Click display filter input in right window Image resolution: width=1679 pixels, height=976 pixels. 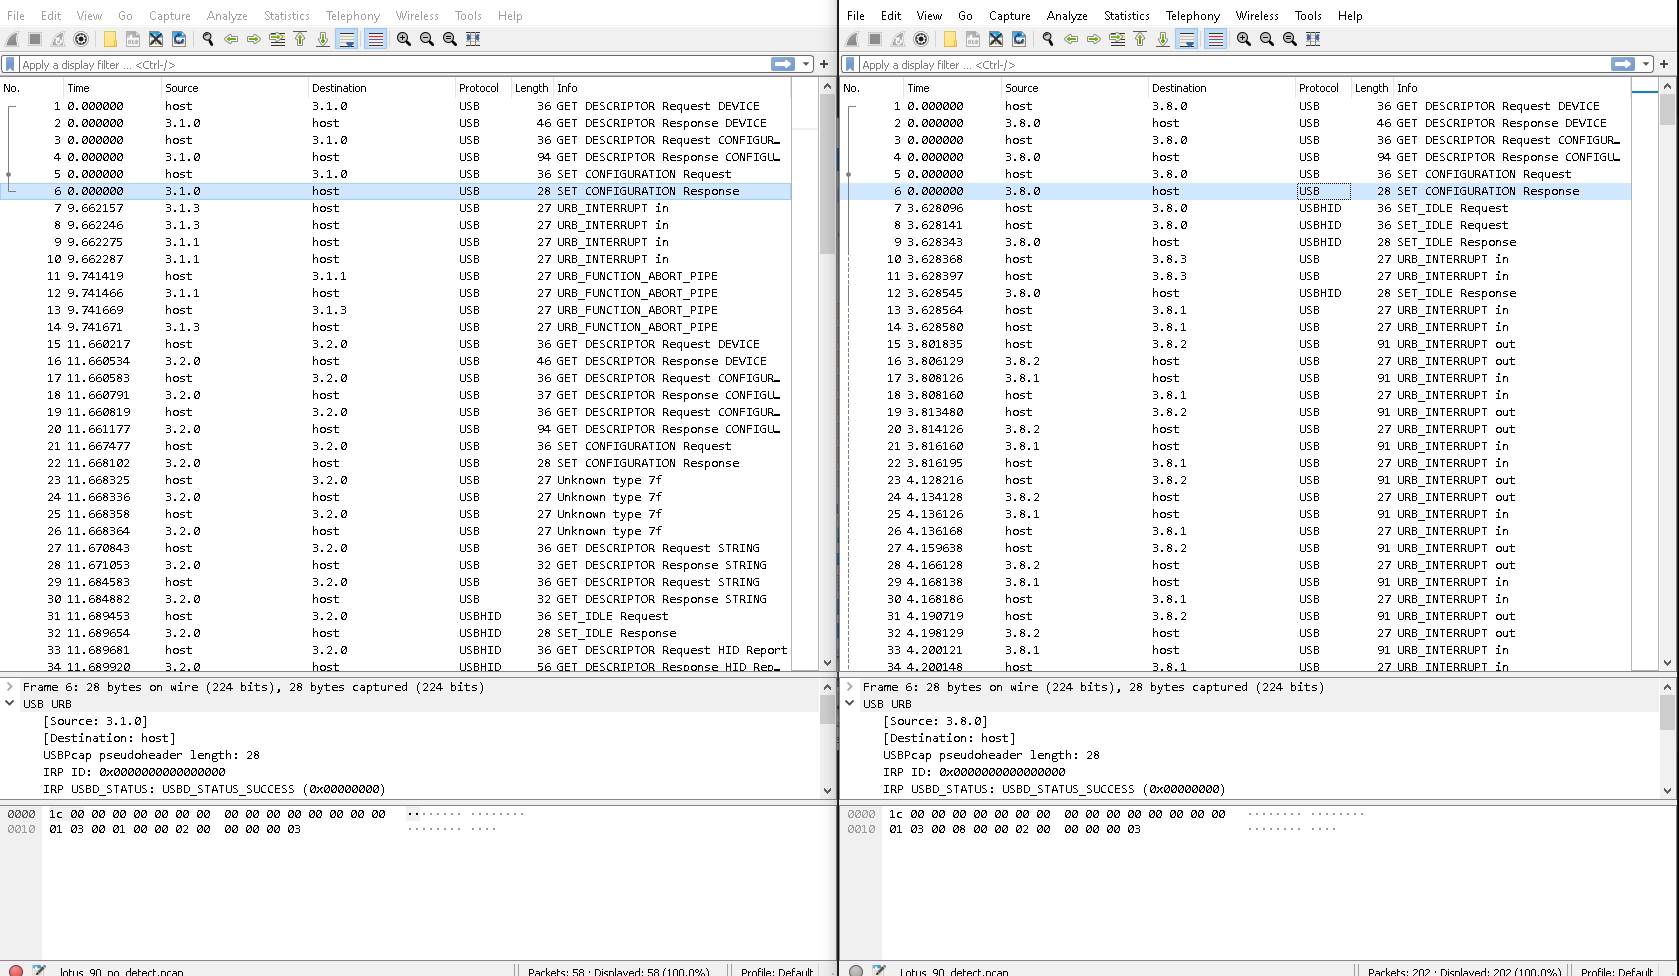1235,64
